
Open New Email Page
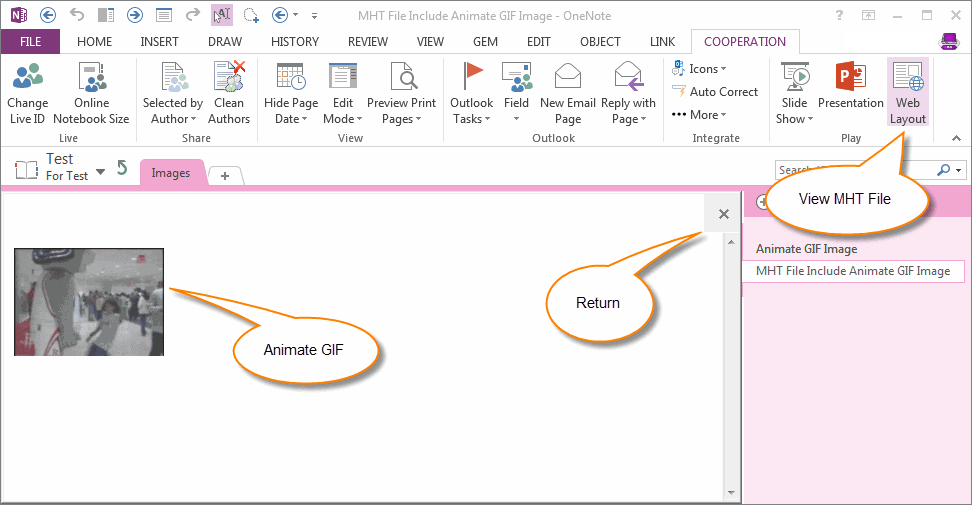point(567,78)
